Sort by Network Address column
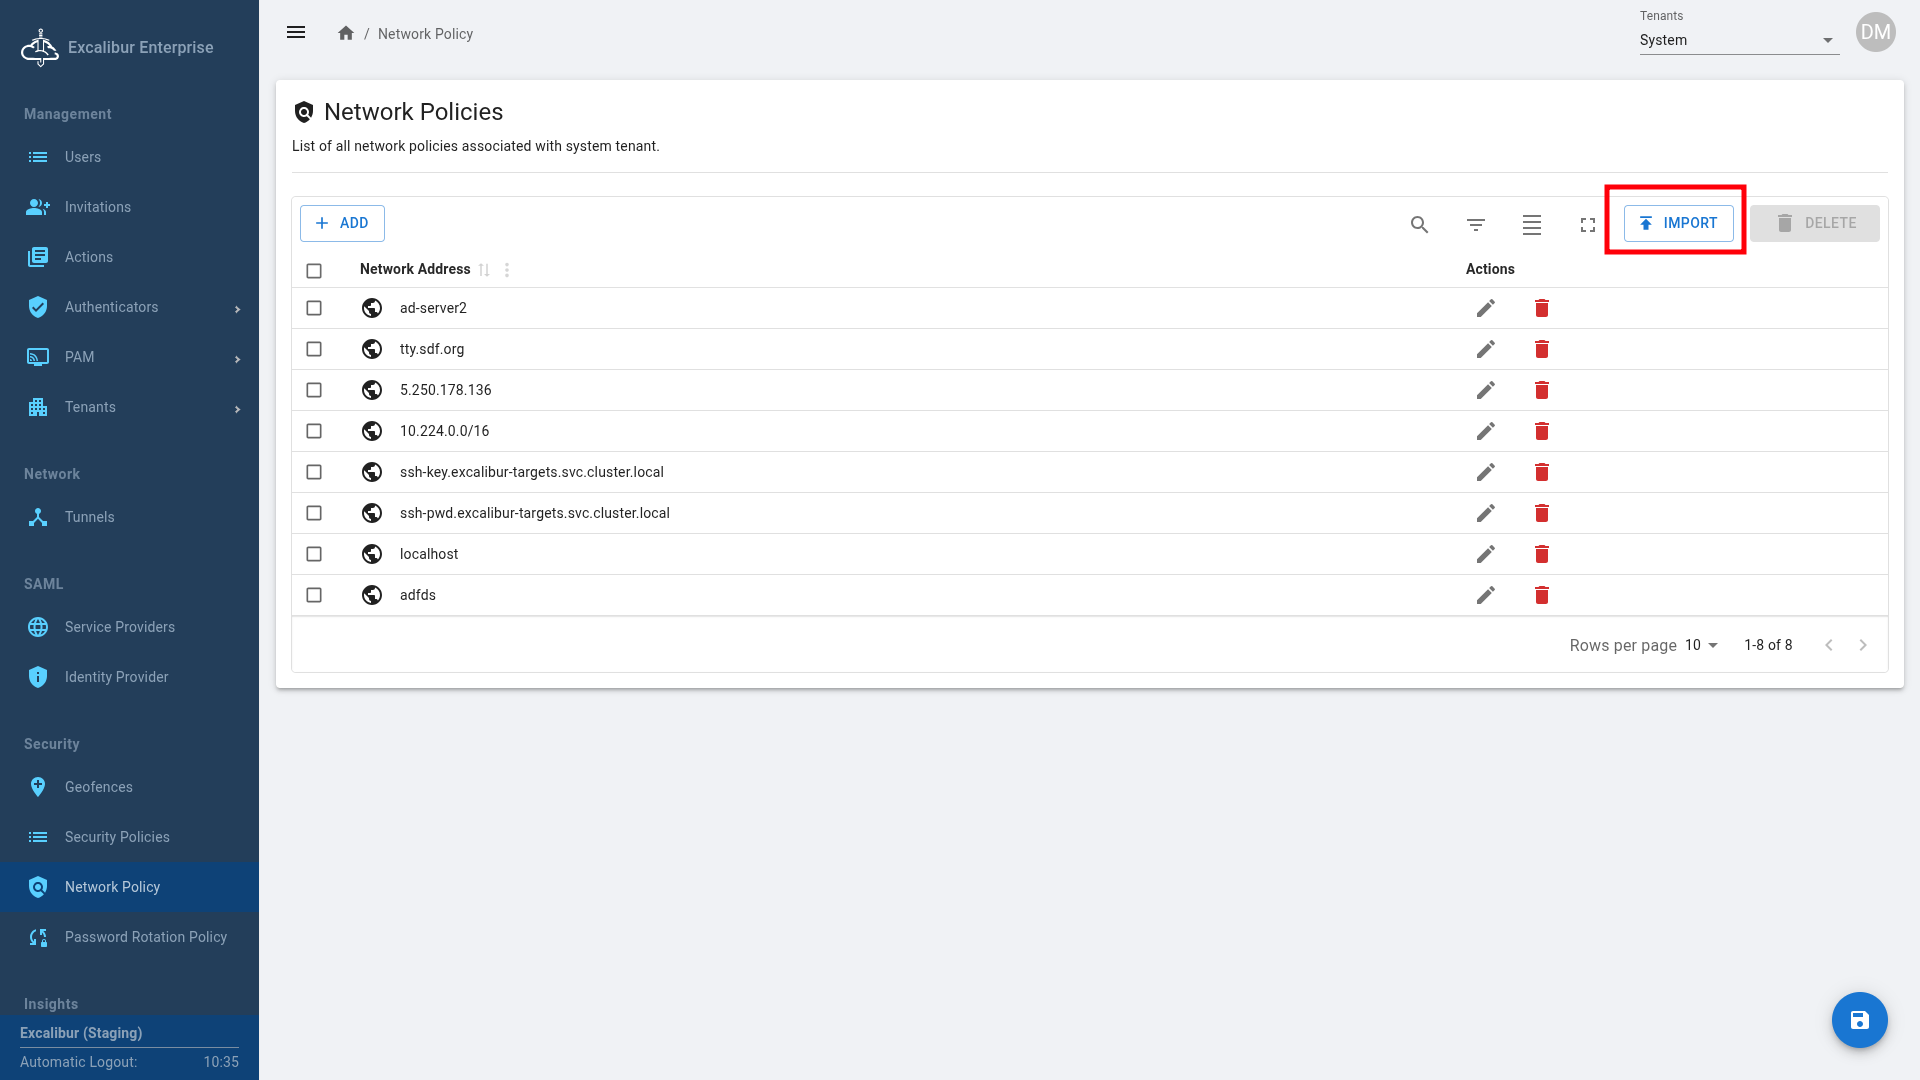This screenshot has height=1080, width=1920. (x=484, y=270)
